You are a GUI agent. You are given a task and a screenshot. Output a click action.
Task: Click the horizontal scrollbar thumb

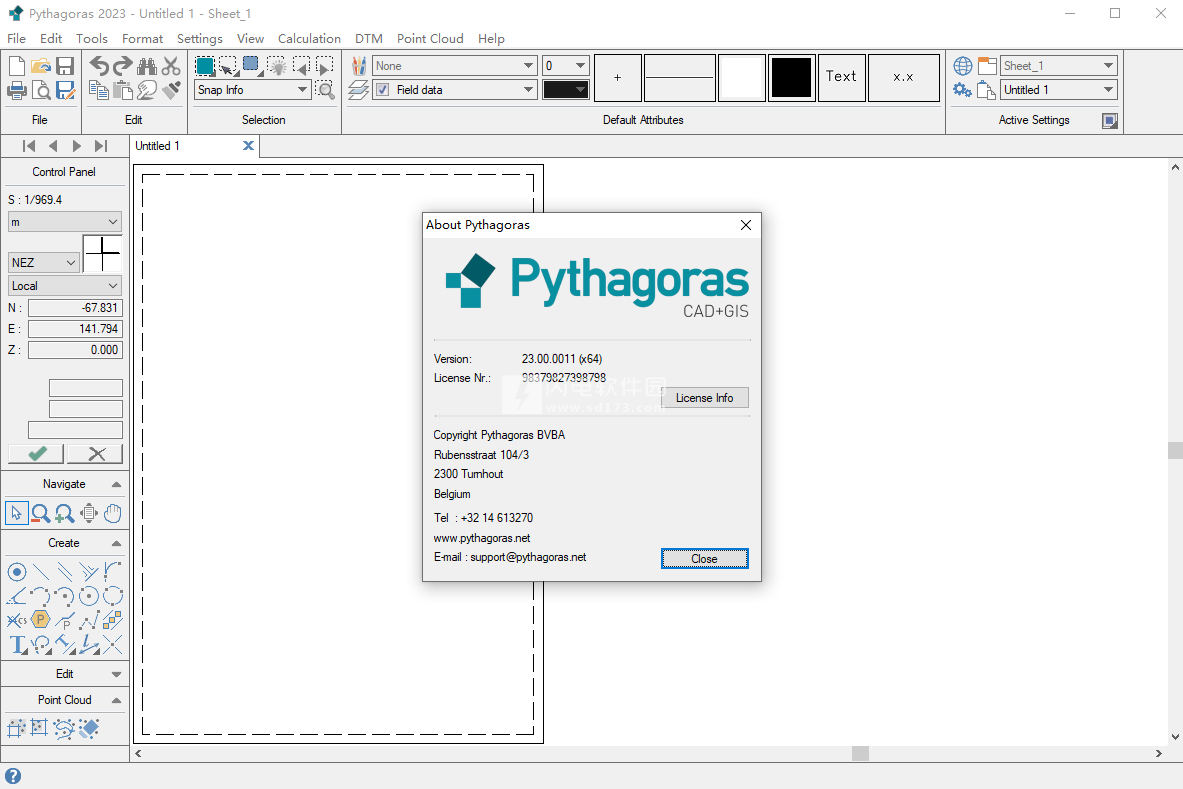pyautogui.click(x=860, y=753)
